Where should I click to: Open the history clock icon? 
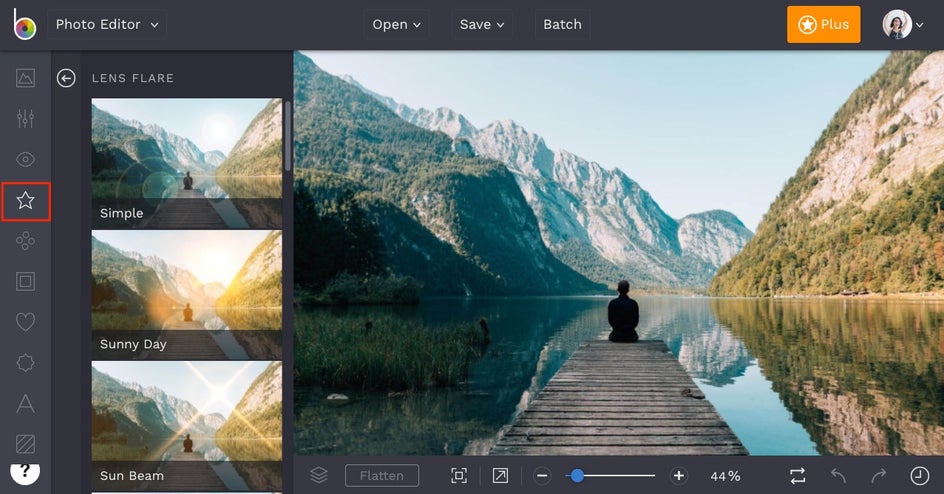coord(919,476)
